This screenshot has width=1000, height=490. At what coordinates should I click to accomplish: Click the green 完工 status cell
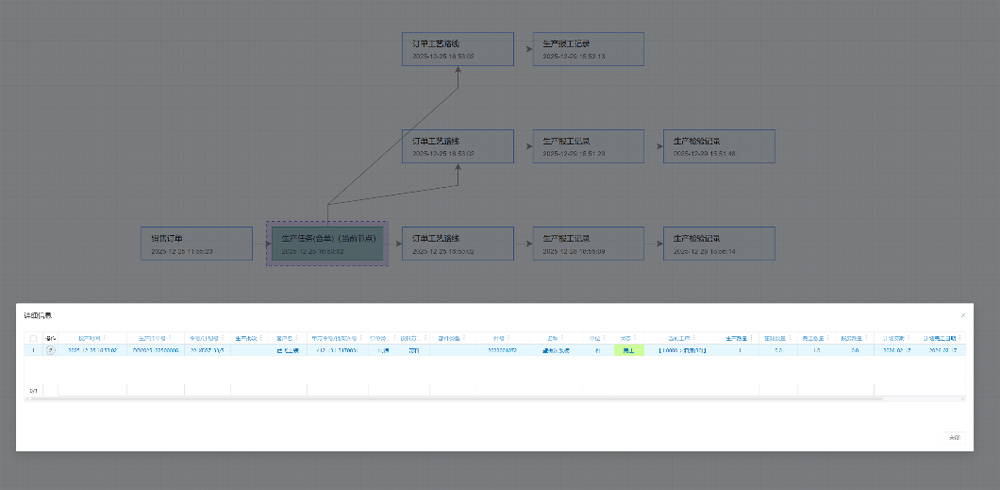(x=628, y=350)
